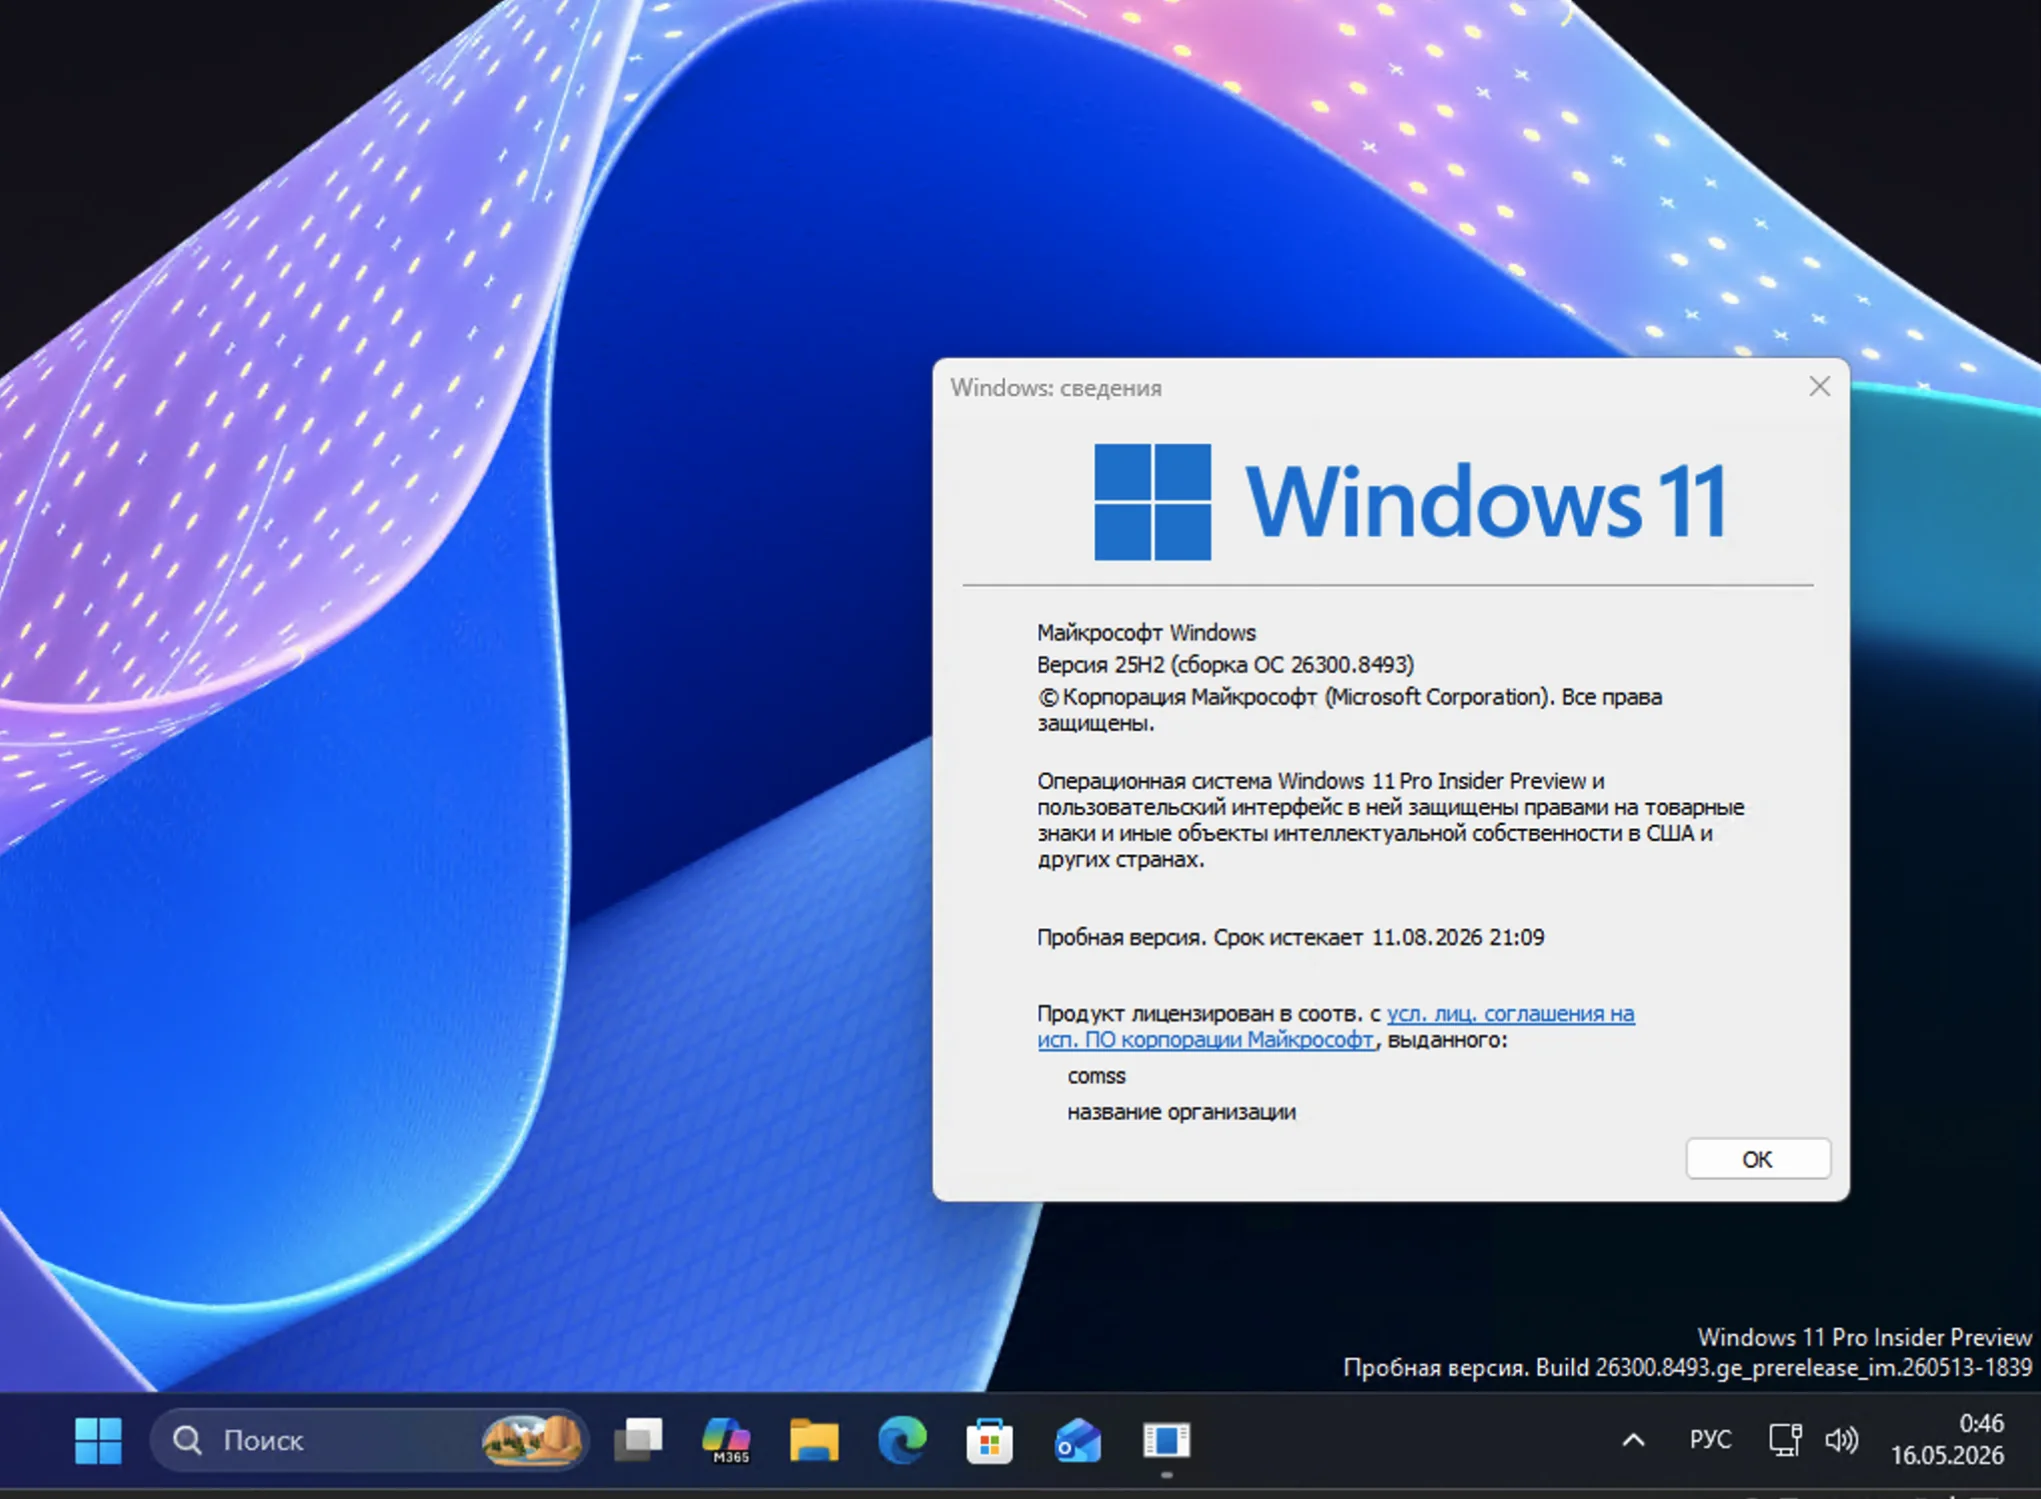Select the running winver taskbar icon
Screen dimensions: 2041x1499
1166,1440
